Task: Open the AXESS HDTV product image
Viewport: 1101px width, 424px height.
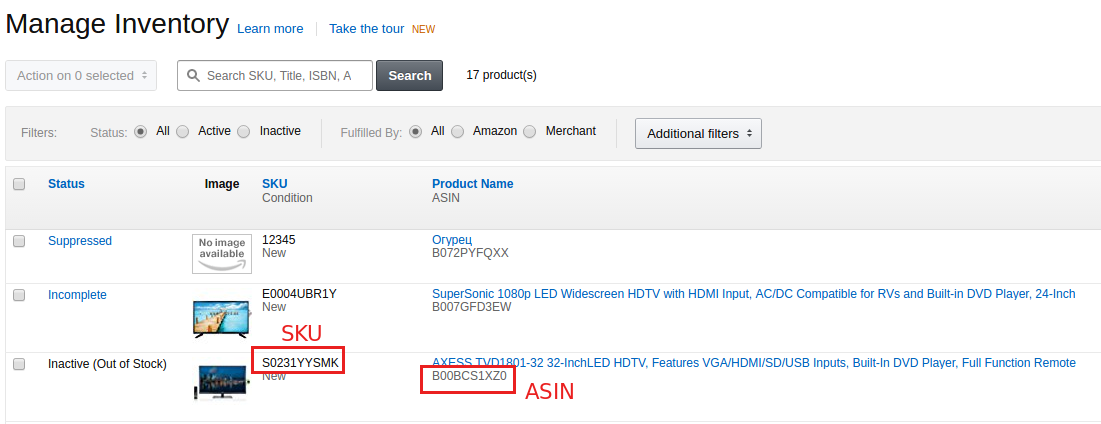Action: 222,383
